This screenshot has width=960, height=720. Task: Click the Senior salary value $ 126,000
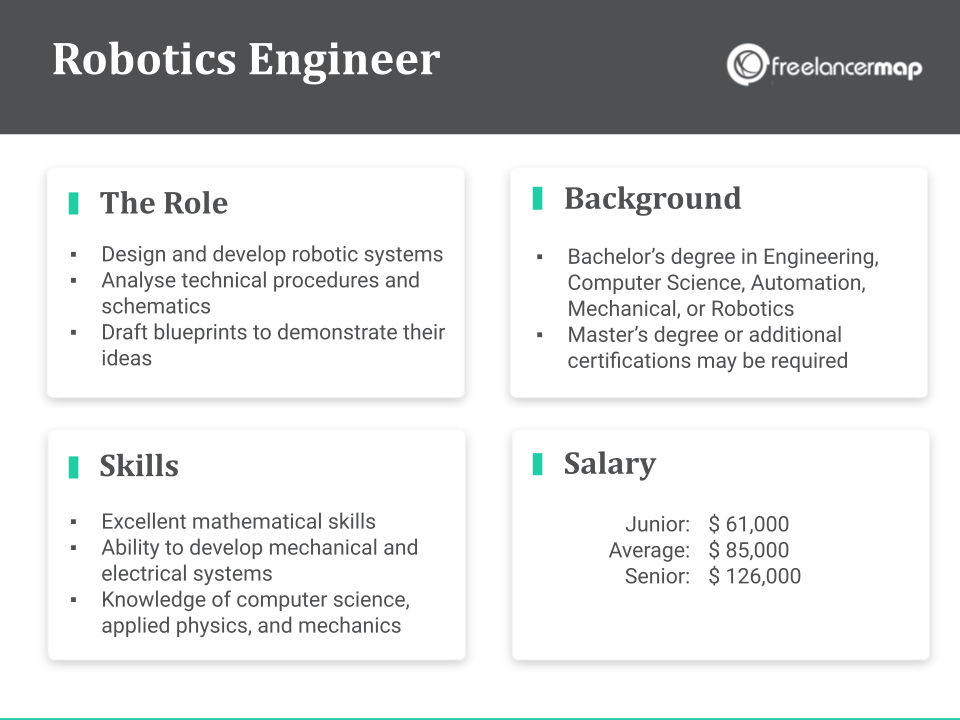(x=754, y=576)
